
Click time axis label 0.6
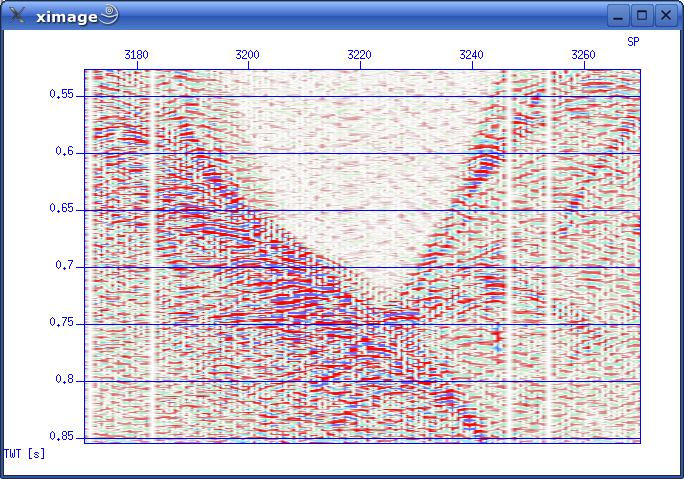tap(65, 152)
